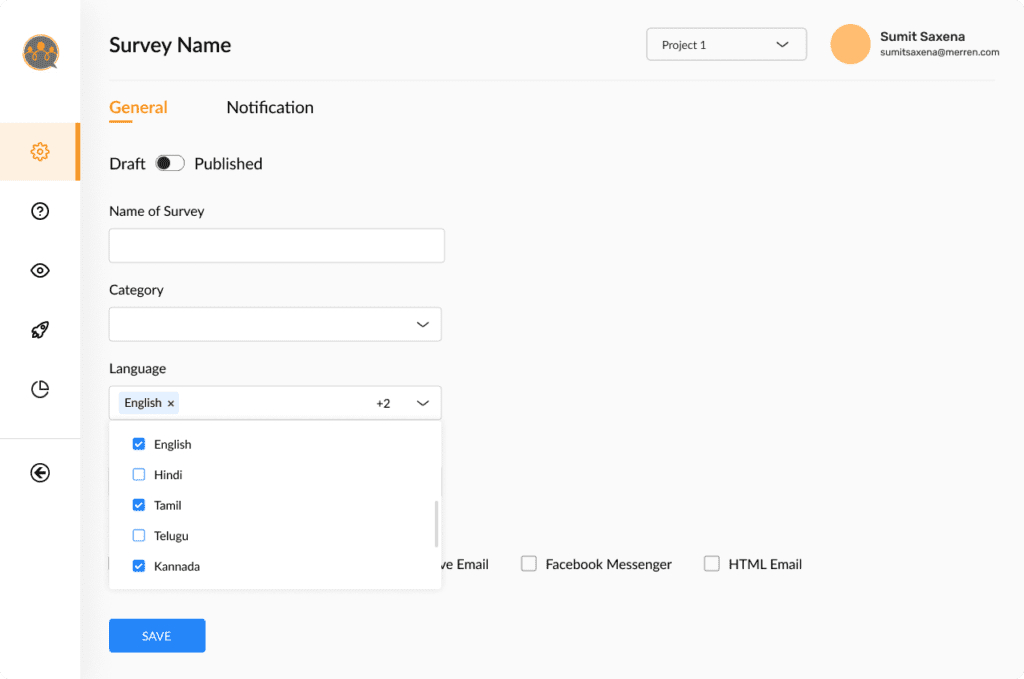The image size is (1024, 679).
Task: Uncheck the Tamil language checkbox
Action: click(x=138, y=505)
